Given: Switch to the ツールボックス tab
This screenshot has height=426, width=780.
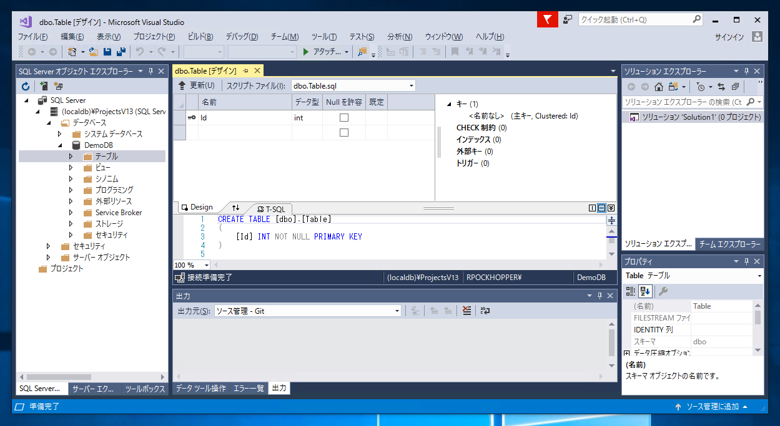Looking at the screenshot, I should 145,389.
